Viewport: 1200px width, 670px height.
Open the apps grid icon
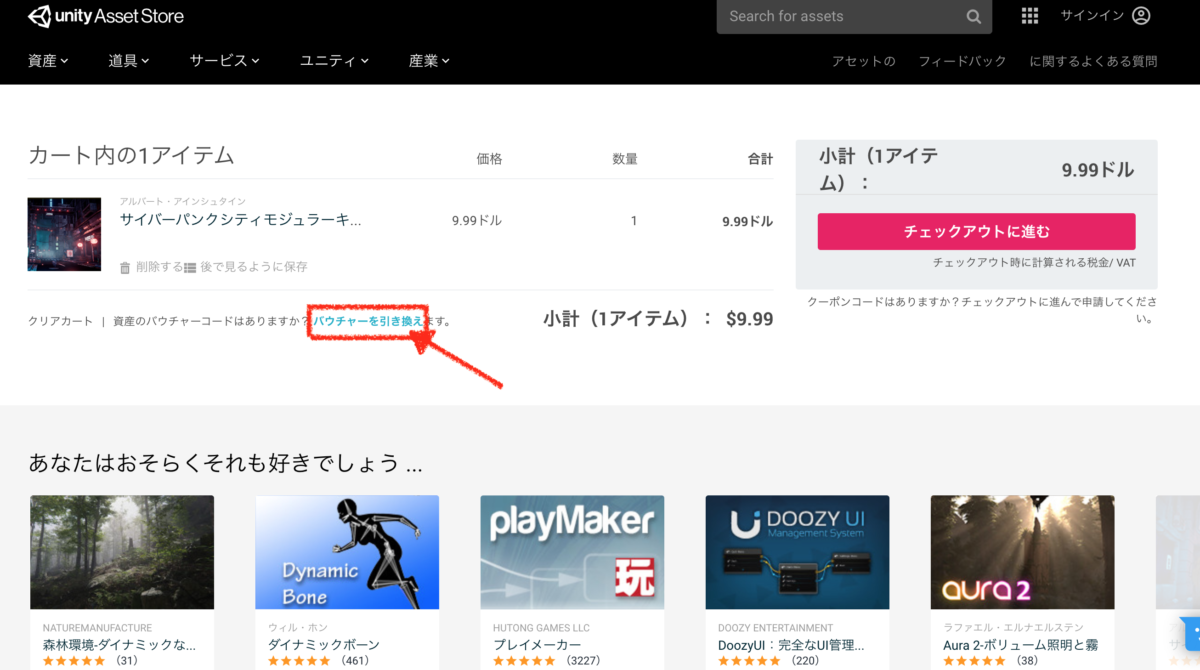click(x=1030, y=16)
